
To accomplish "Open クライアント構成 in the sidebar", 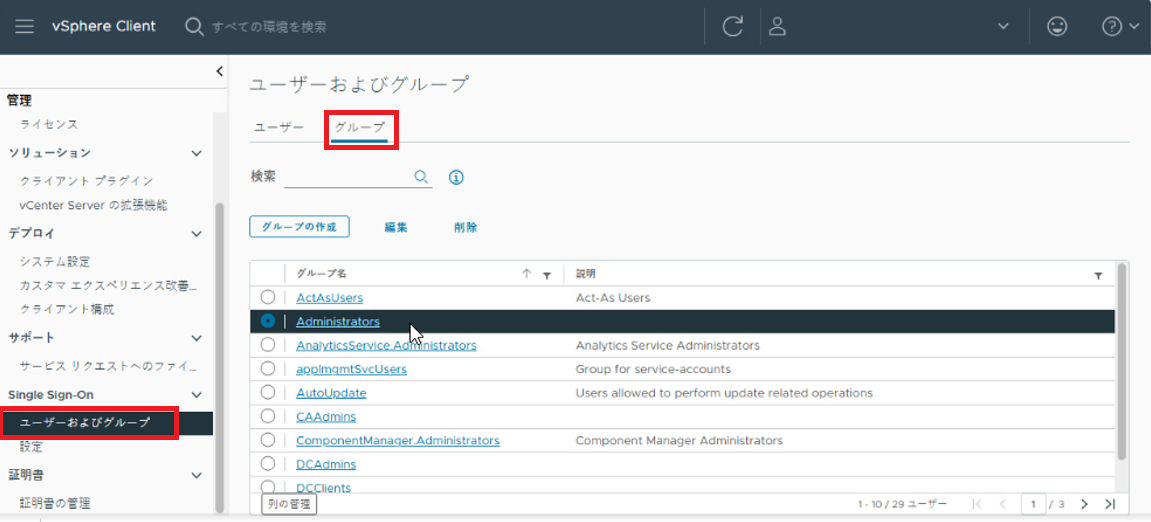I will [x=68, y=309].
